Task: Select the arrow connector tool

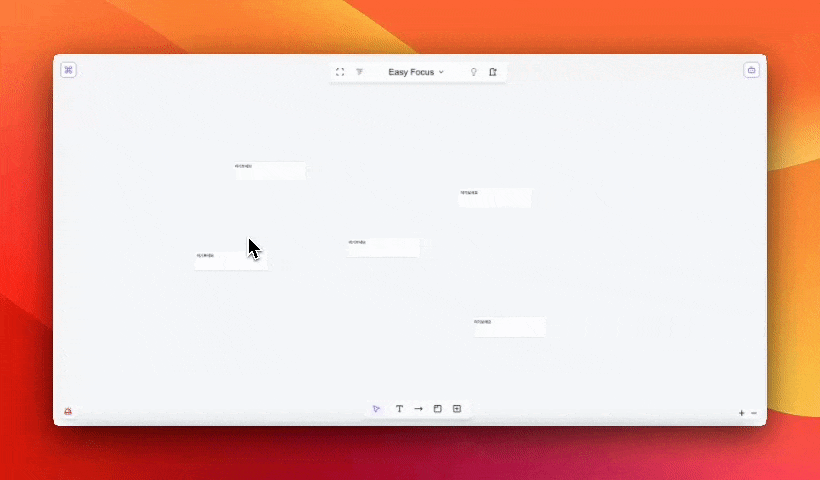Action: coord(418,409)
